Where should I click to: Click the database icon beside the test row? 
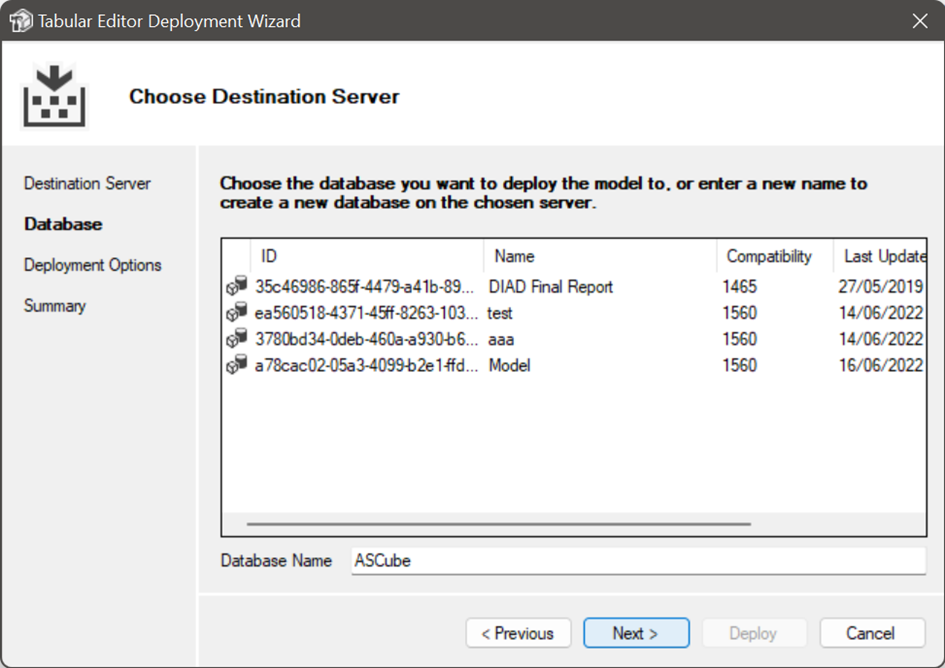tap(236, 313)
